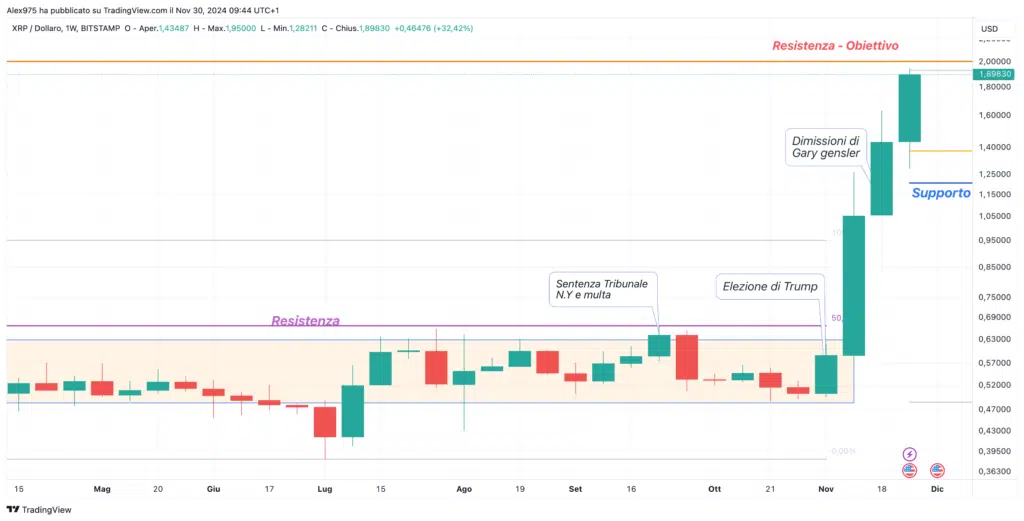Screen dimensions: 1024x521
Task: Click the red 'Resistenza - Obiettivo' text label
Action: [835, 46]
